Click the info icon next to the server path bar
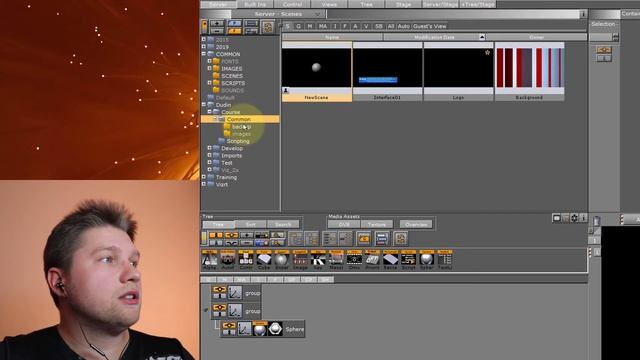This screenshot has height=360, width=640. [583, 14]
